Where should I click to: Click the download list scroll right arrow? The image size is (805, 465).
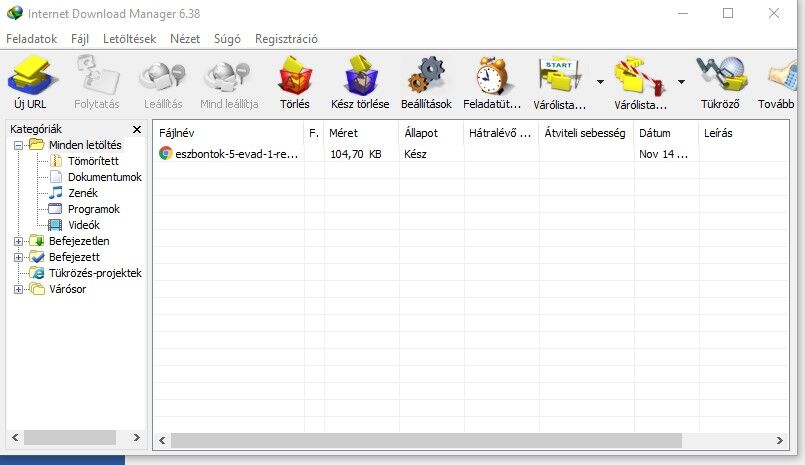click(x=780, y=440)
